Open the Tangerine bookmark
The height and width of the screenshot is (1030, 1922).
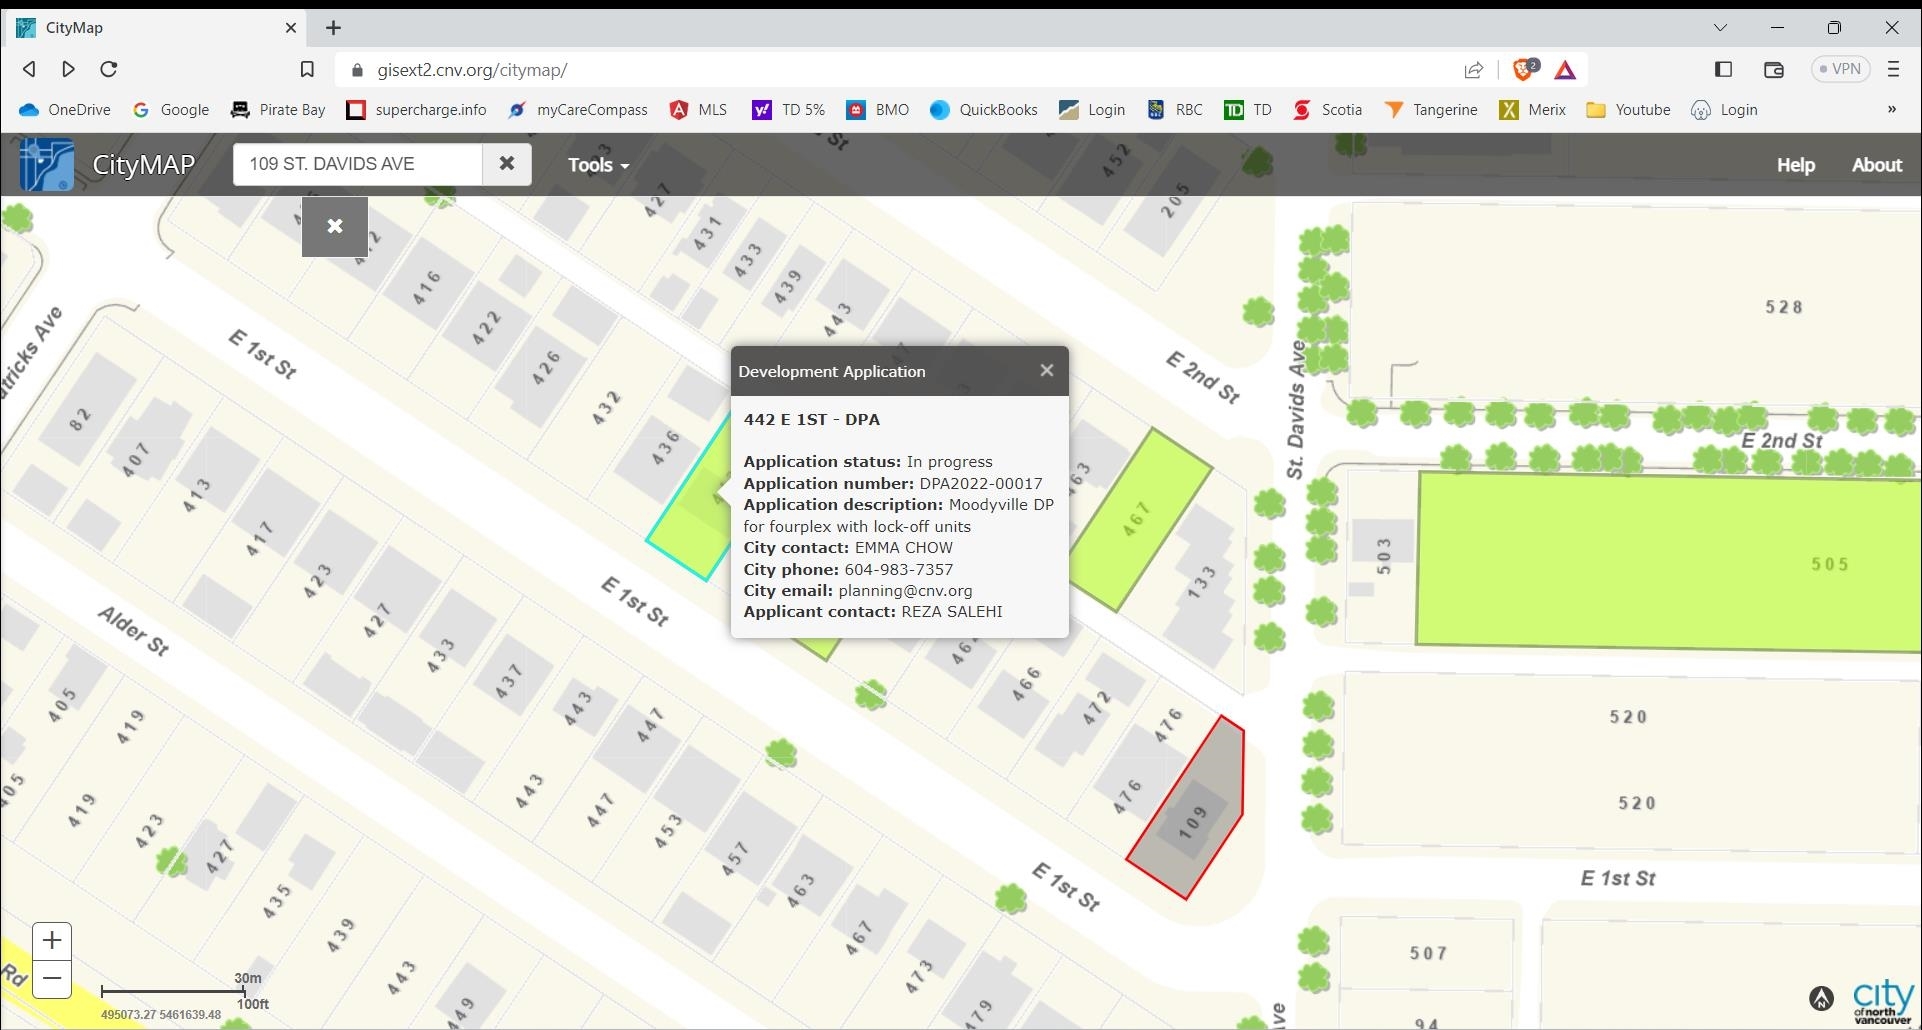pos(1431,110)
